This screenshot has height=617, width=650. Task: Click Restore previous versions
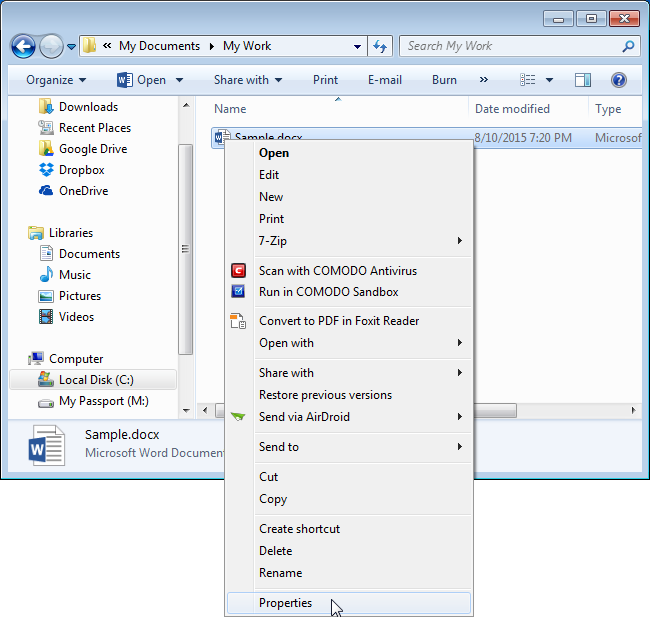coord(348,395)
